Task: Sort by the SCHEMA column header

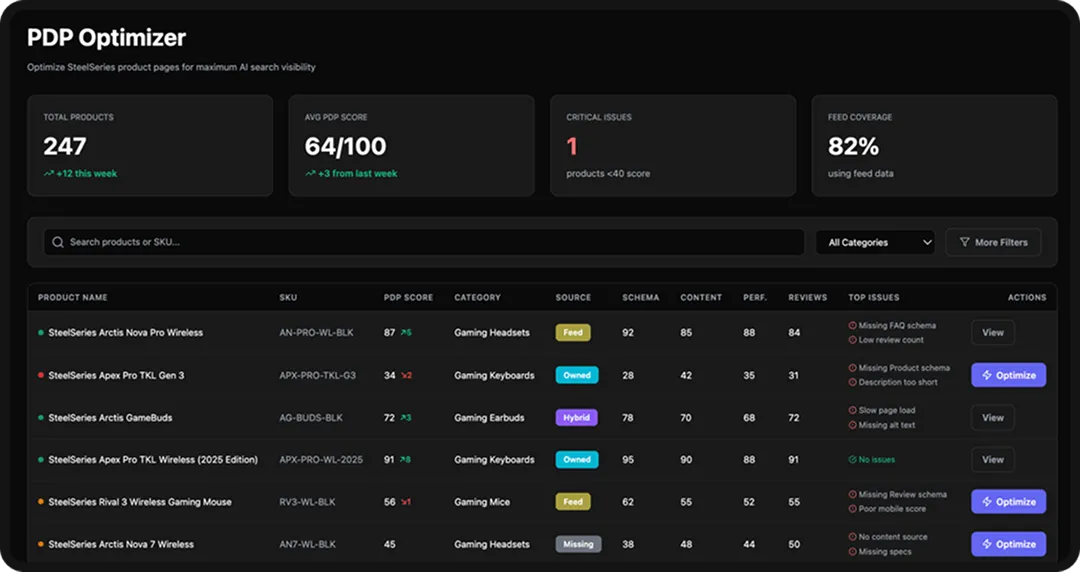Action: [641, 298]
